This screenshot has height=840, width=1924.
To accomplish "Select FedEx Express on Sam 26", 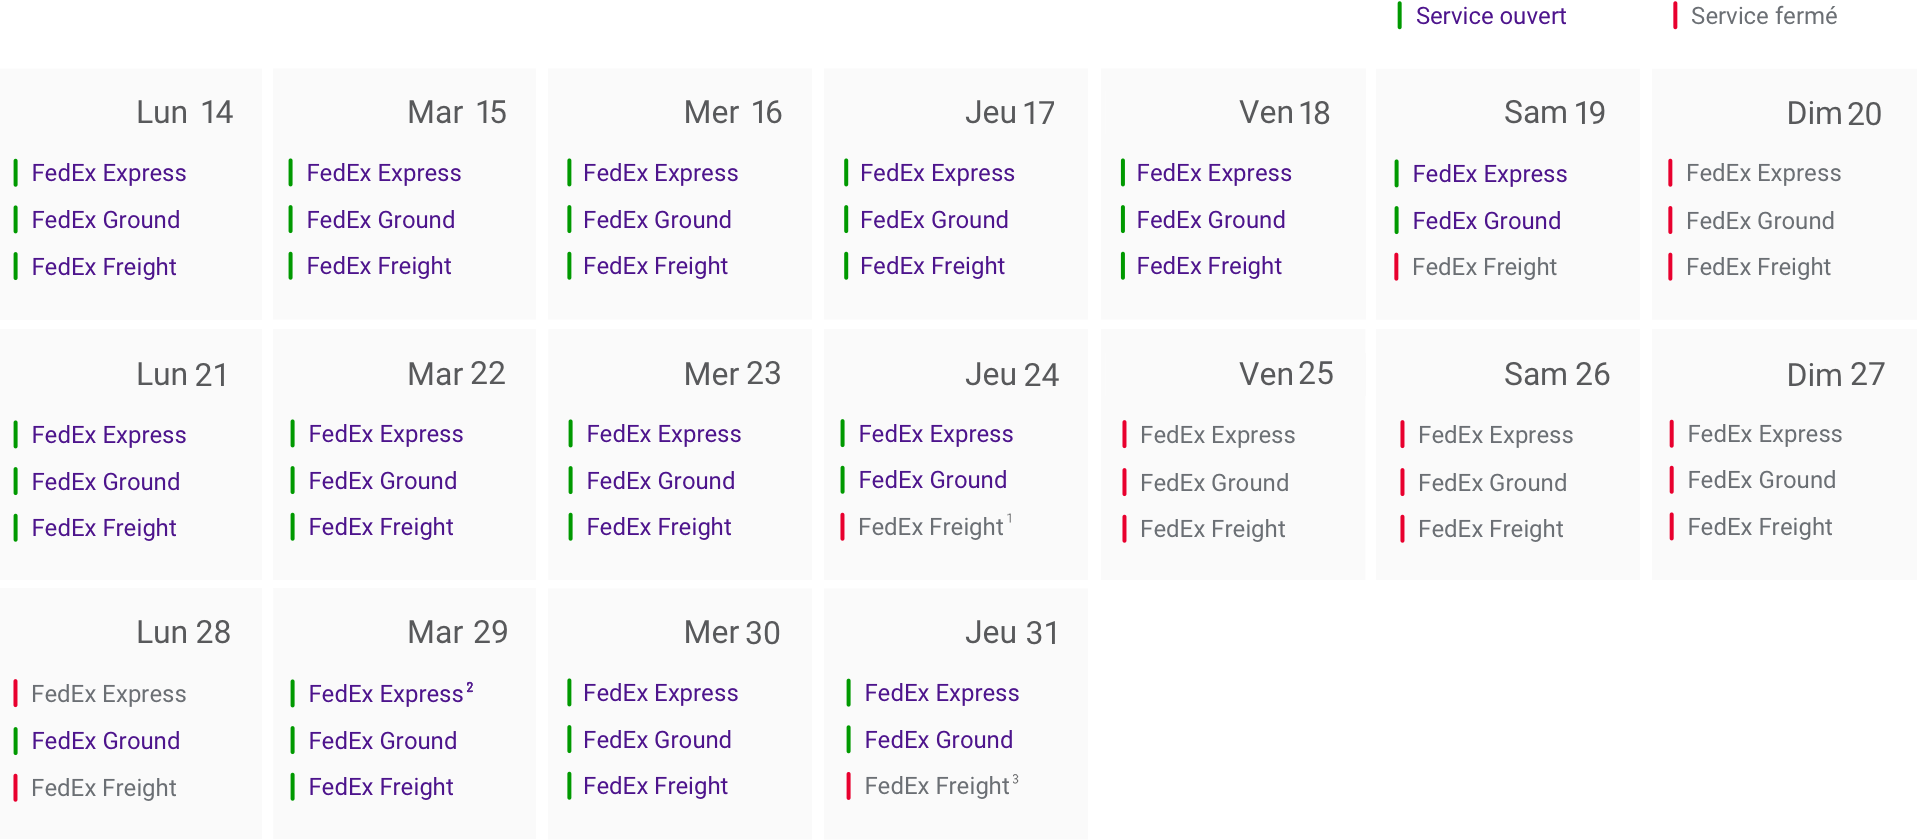I will point(1496,435).
